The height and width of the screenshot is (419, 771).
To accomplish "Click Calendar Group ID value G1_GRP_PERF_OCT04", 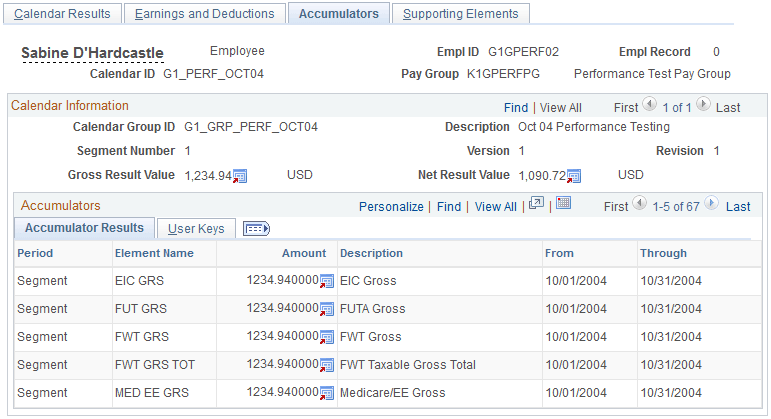I will pos(251,127).
